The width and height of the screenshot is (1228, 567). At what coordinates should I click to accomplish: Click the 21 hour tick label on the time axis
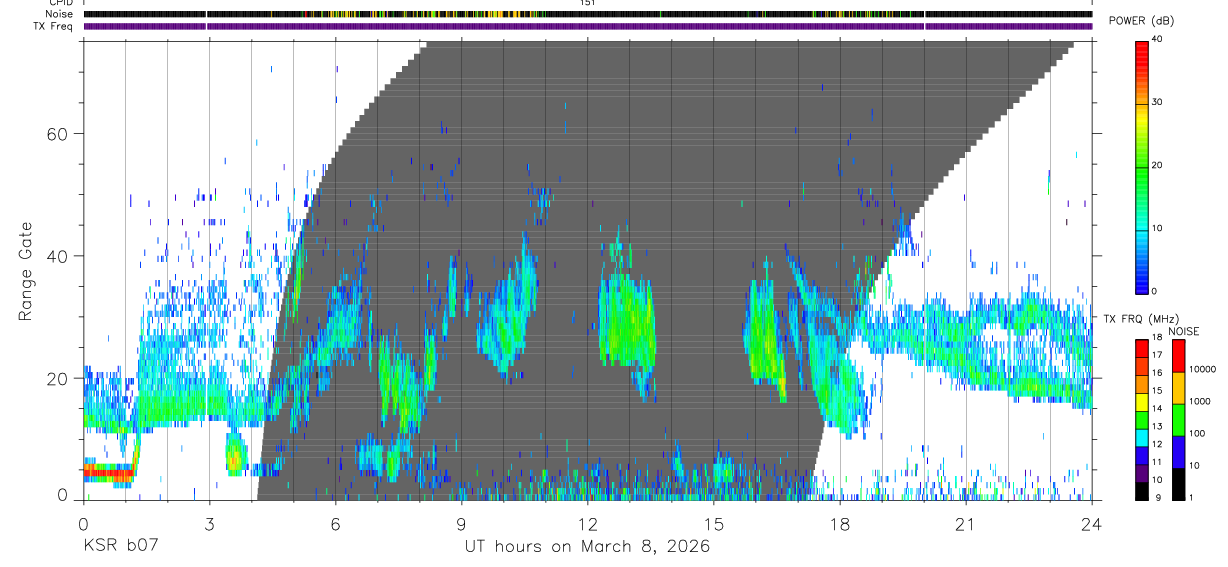[965, 523]
